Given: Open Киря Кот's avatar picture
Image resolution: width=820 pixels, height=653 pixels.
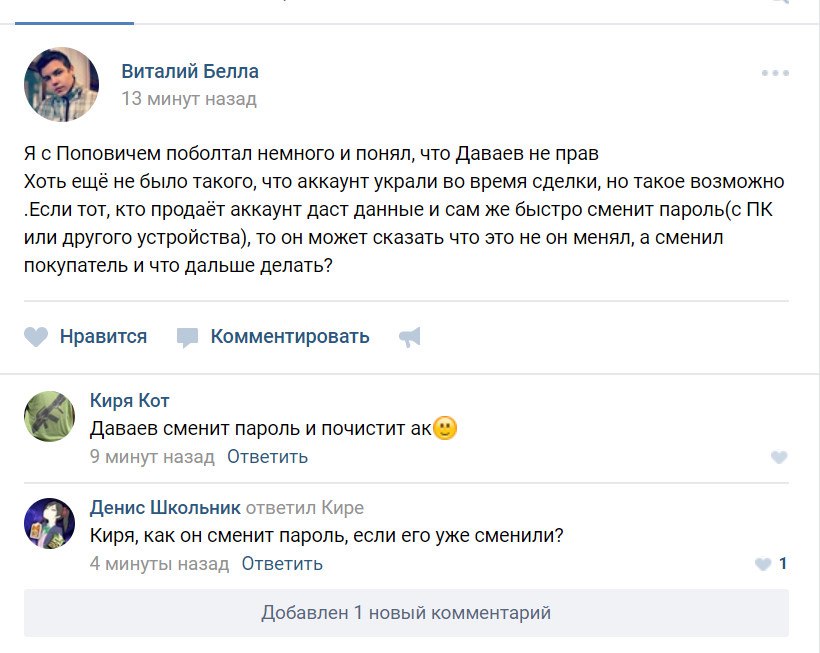Looking at the screenshot, I should coord(49,416).
